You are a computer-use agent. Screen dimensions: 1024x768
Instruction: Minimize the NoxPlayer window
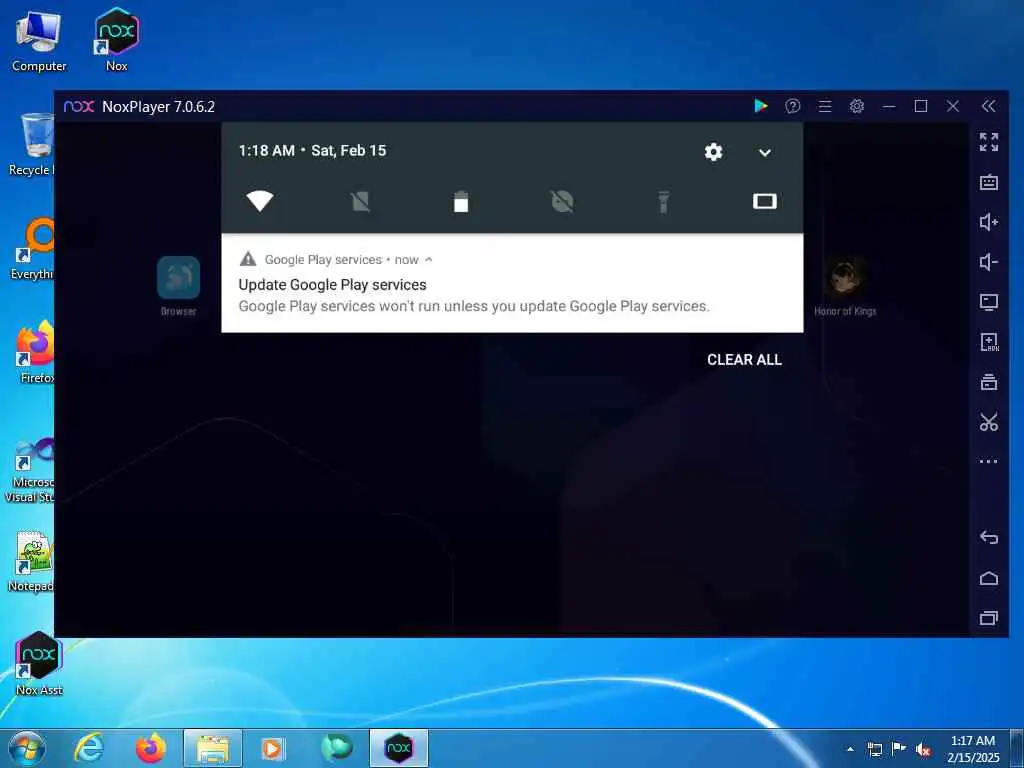point(889,106)
